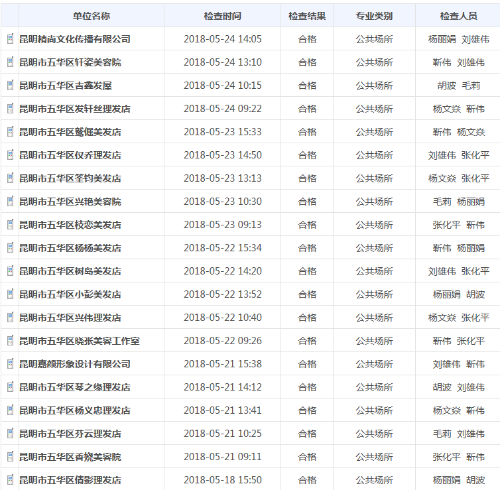Viewport: 500px width, 490px height.
Task: Click the document icon for the 2018-05-21 14:12 row
Action: pyautogui.click(x=10, y=387)
